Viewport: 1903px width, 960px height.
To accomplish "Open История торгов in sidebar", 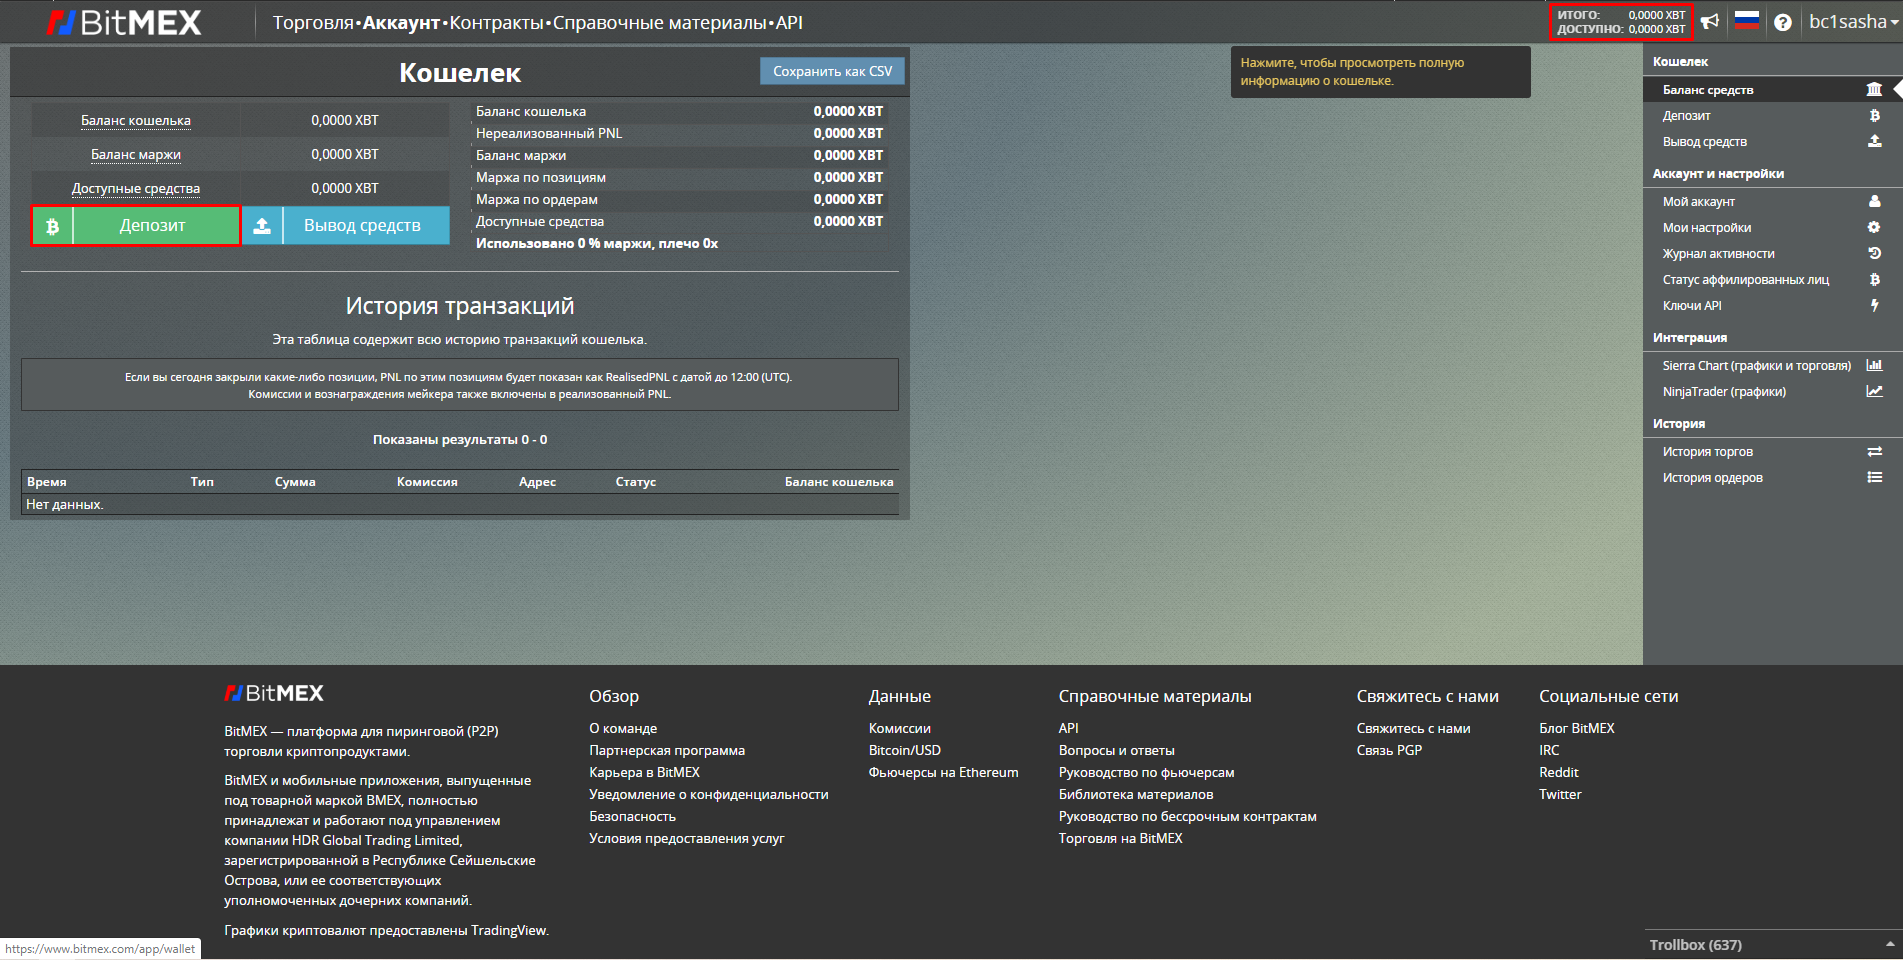I will pos(1707,452).
